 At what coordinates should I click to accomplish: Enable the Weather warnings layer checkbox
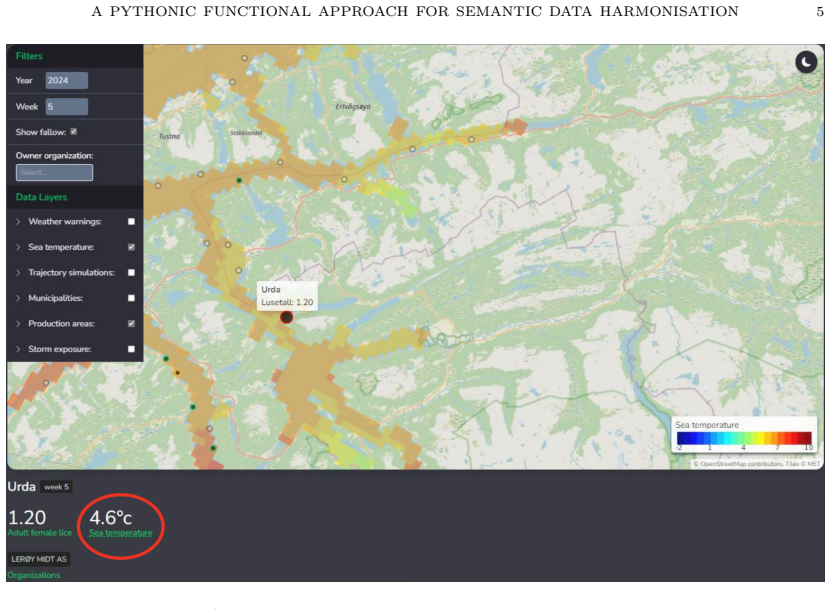click(131, 222)
